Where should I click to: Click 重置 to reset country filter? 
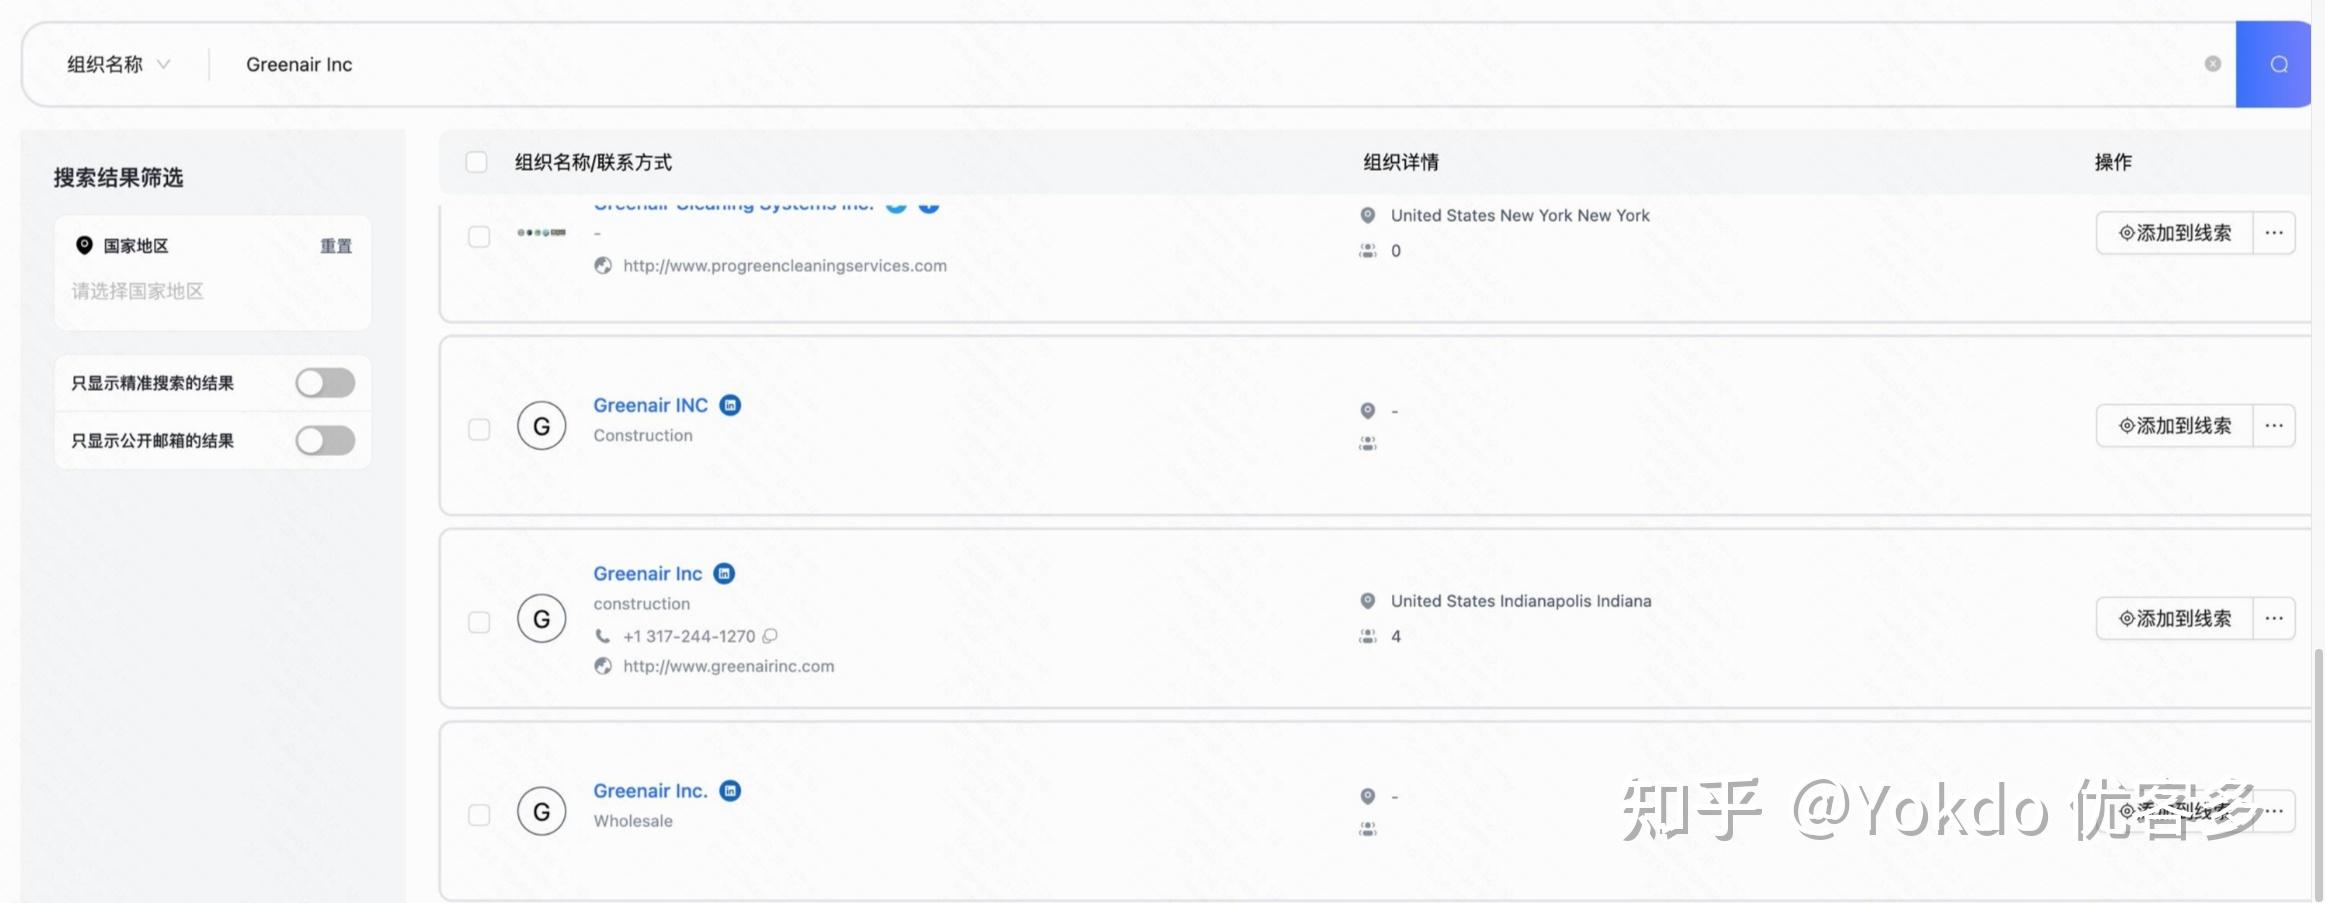click(336, 246)
